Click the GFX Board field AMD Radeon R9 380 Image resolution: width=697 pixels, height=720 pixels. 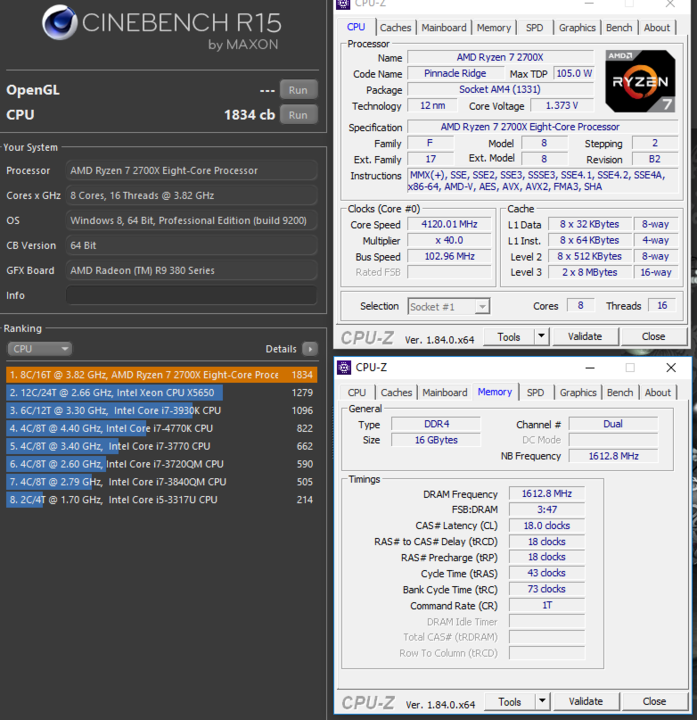tap(191, 270)
